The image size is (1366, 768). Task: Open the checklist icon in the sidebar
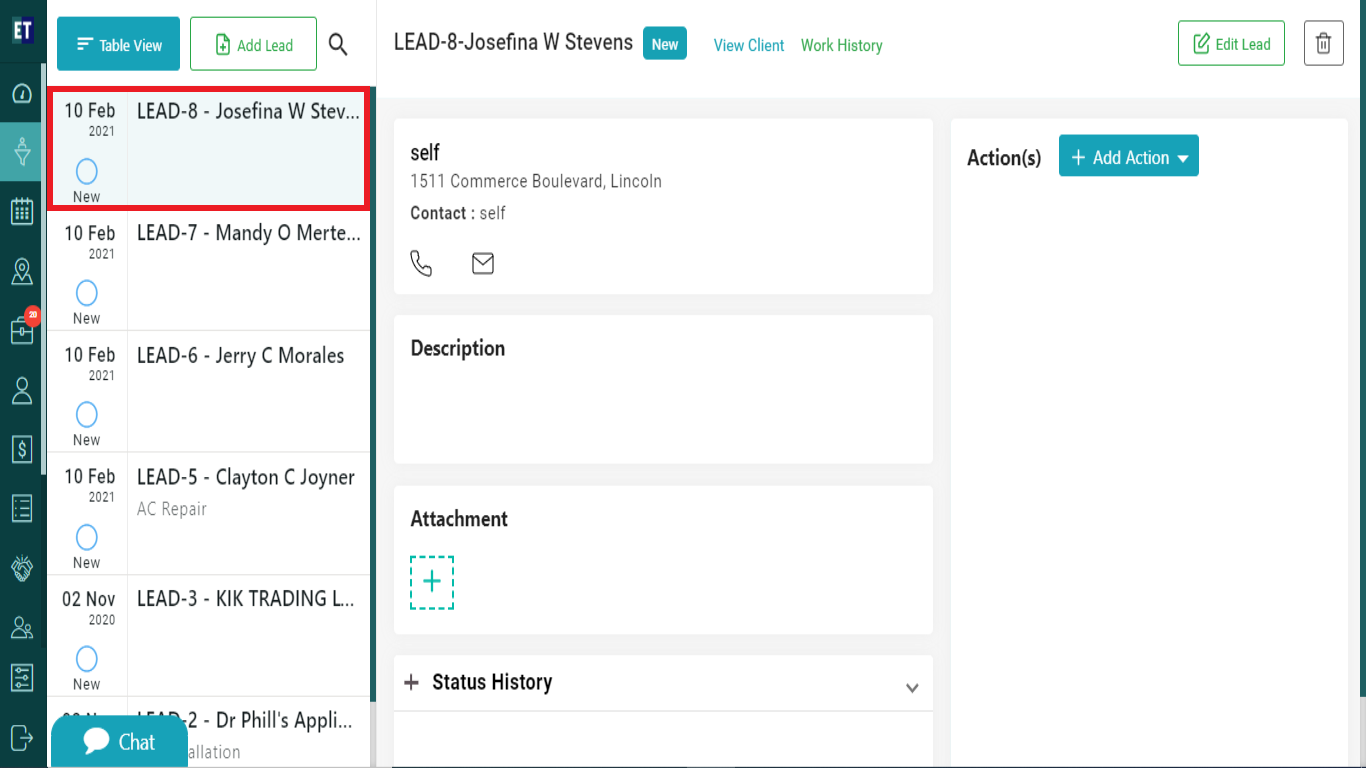coord(22,508)
